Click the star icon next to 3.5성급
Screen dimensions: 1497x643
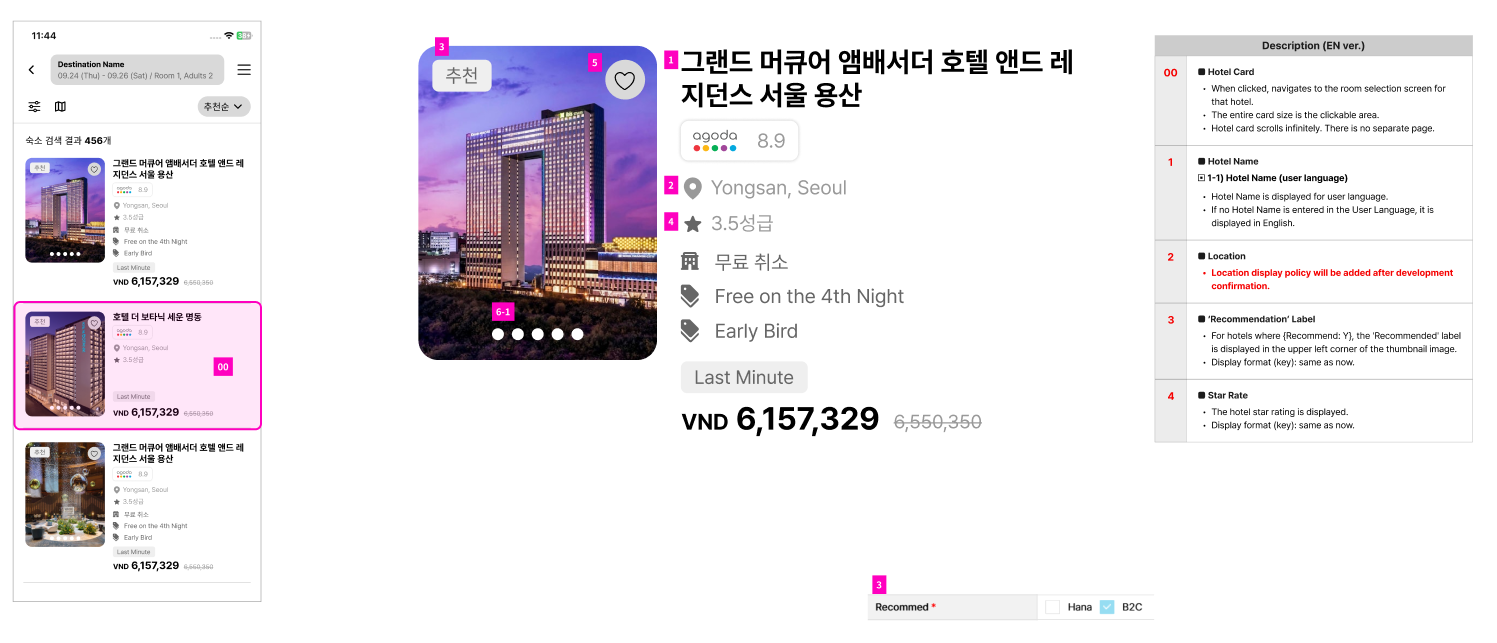coord(692,224)
